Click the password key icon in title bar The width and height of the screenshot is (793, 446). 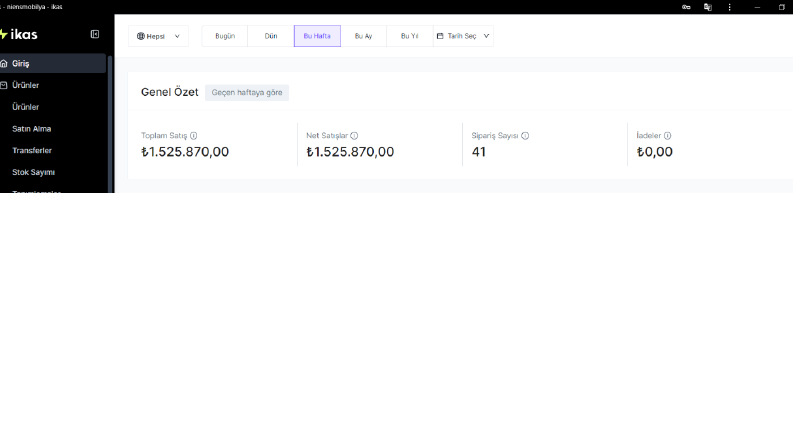pyautogui.click(x=686, y=7)
